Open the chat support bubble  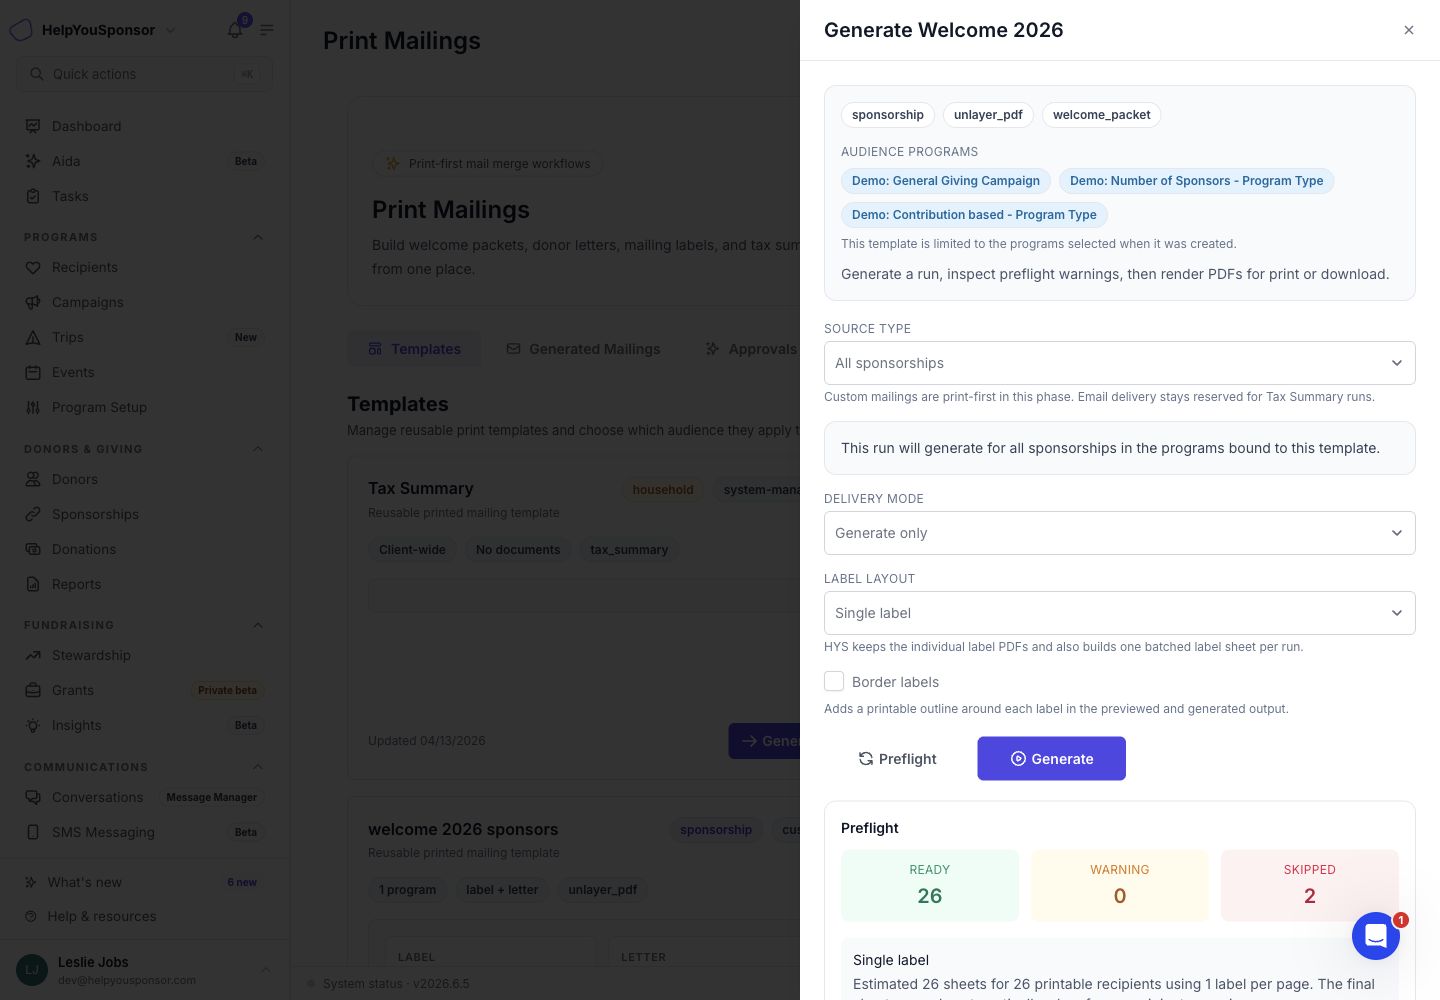coord(1376,936)
